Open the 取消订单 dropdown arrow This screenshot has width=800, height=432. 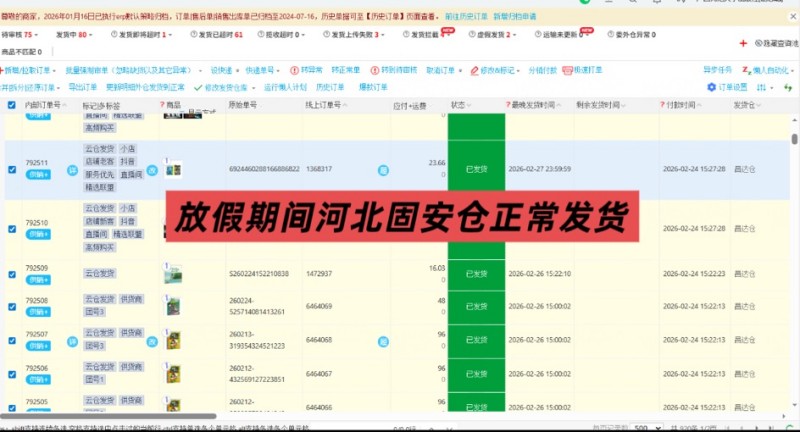point(460,70)
